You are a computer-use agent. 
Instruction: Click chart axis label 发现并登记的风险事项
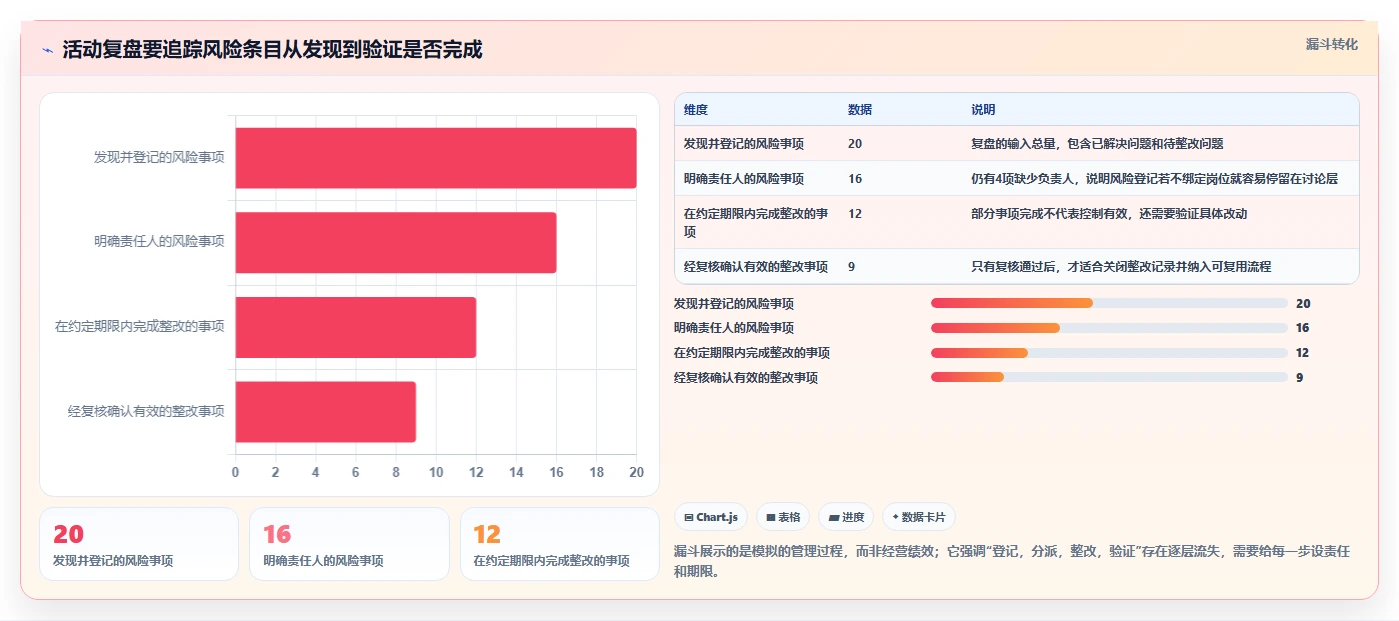(x=159, y=157)
